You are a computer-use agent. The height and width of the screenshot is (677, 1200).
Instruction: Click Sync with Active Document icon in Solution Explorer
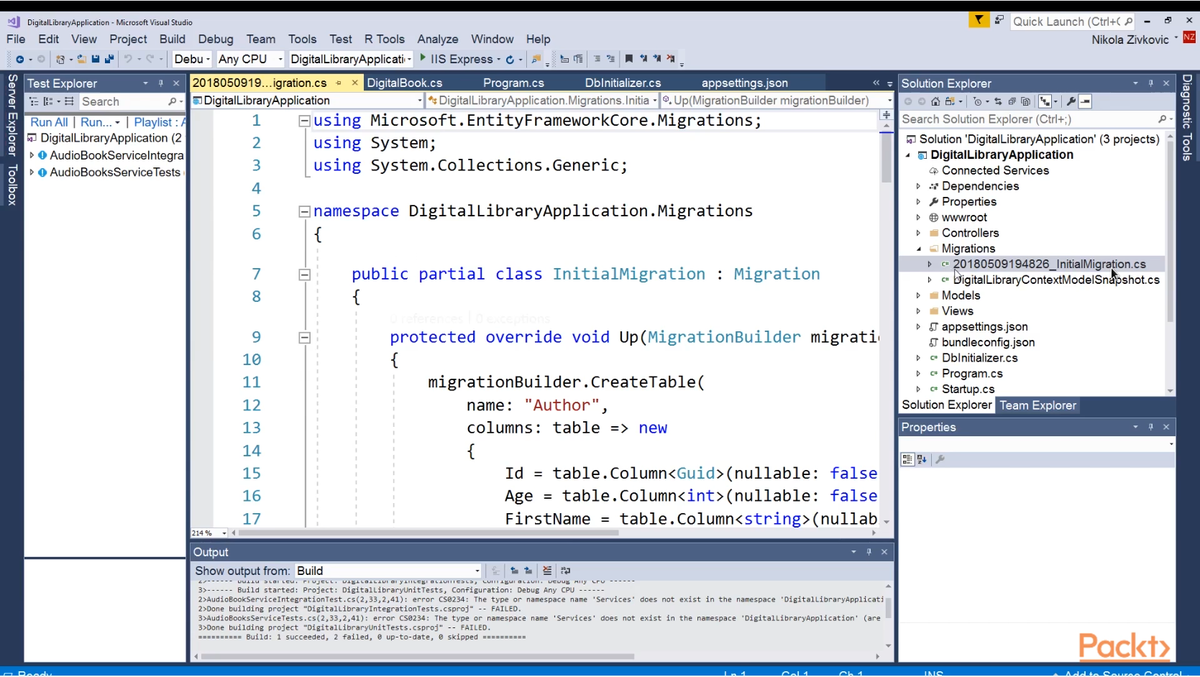pyautogui.click(x=998, y=101)
